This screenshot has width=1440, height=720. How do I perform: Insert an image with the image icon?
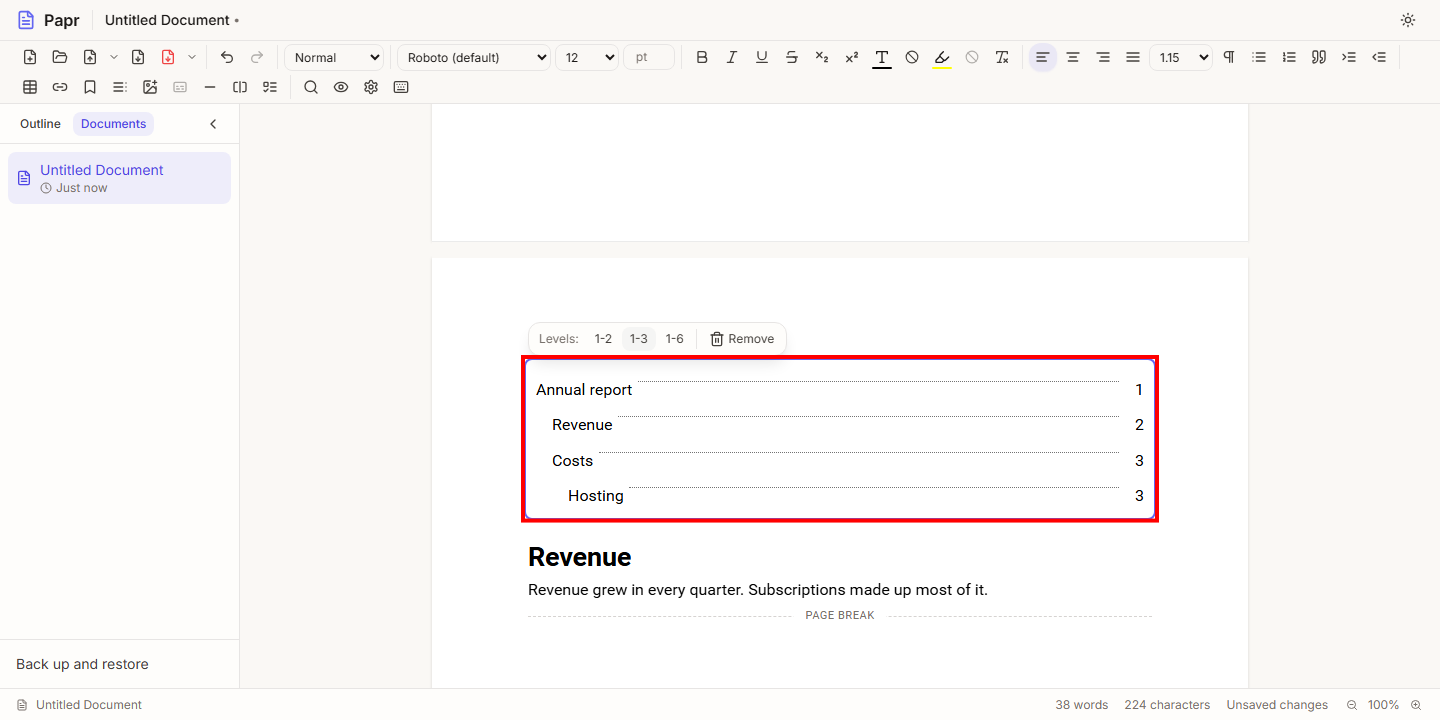point(150,87)
